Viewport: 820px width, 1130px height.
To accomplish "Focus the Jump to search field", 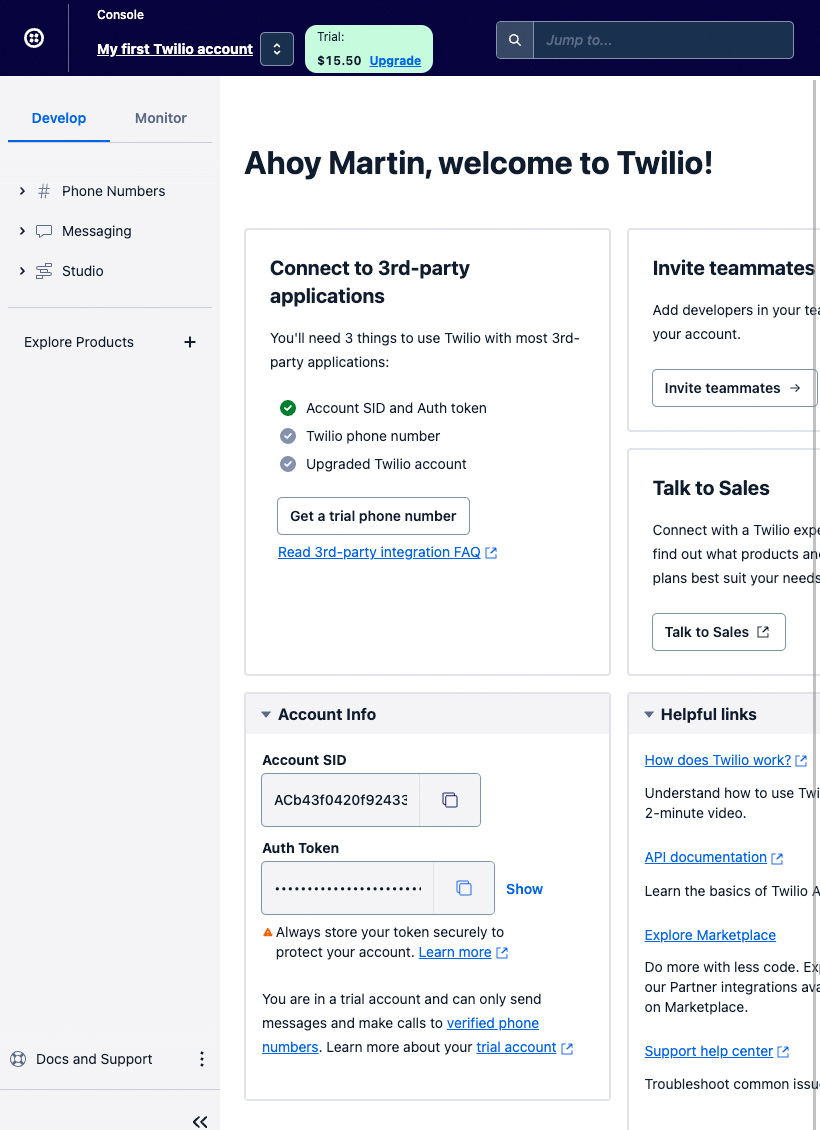I will coord(663,40).
